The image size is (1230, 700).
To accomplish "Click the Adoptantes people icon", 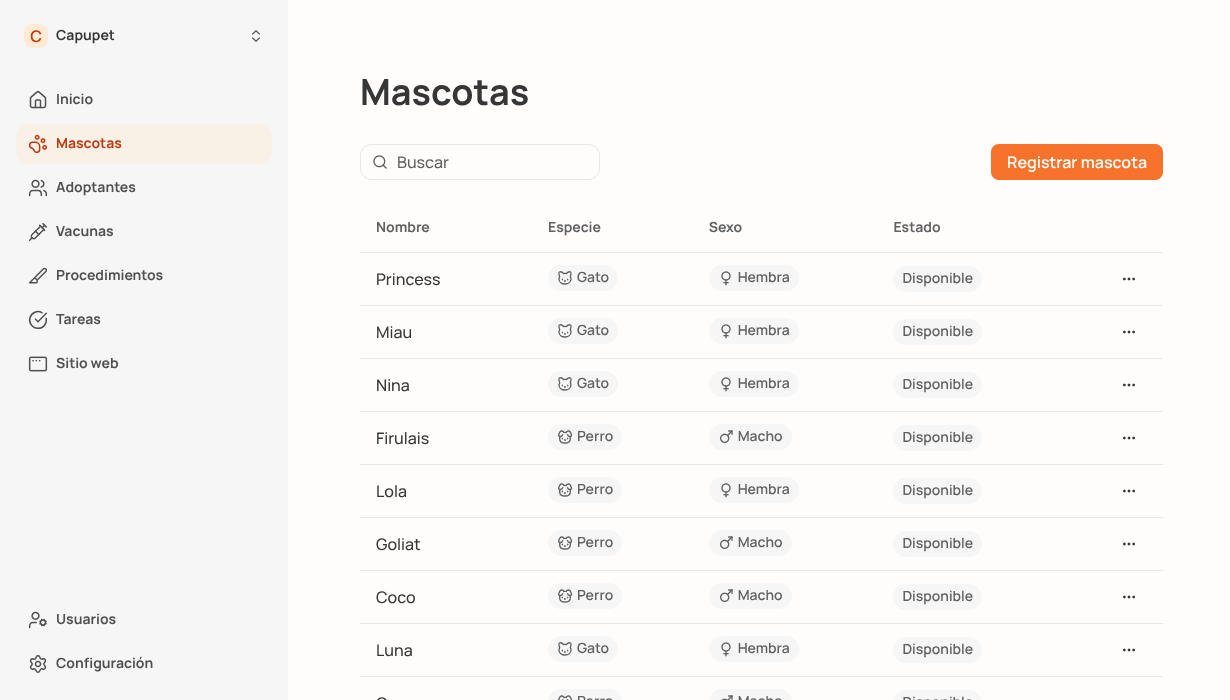I will pyautogui.click(x=38, y=188).
